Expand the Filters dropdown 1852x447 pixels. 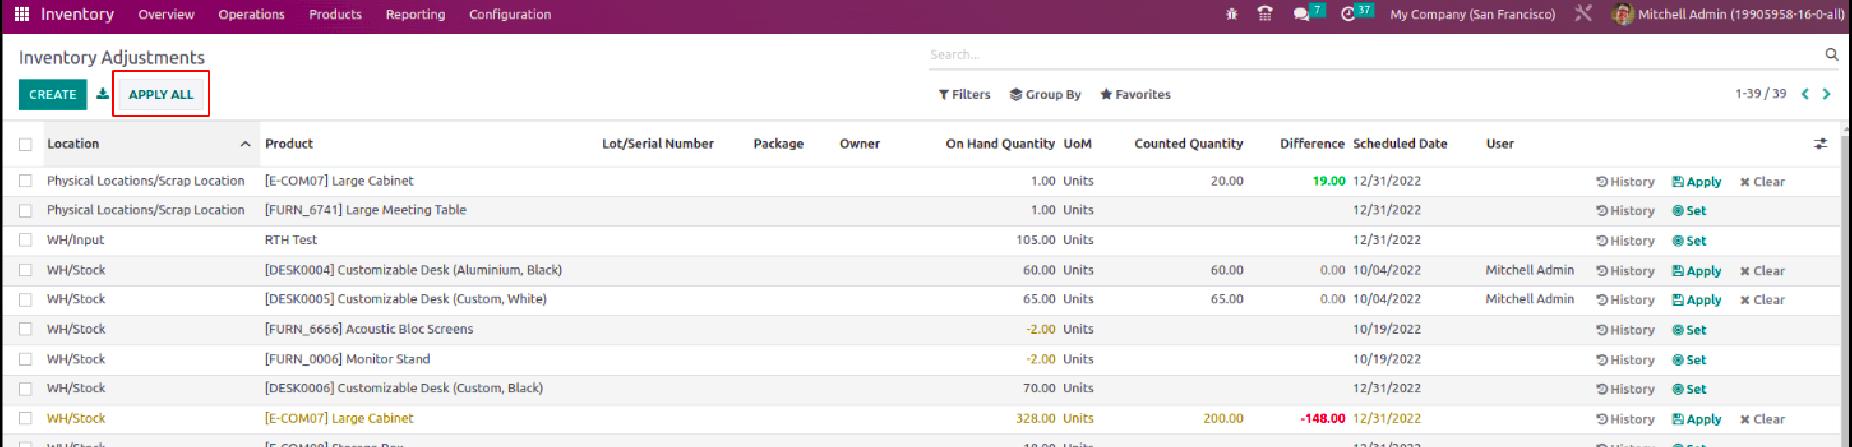pyautogui.click(x=964, y=94)
